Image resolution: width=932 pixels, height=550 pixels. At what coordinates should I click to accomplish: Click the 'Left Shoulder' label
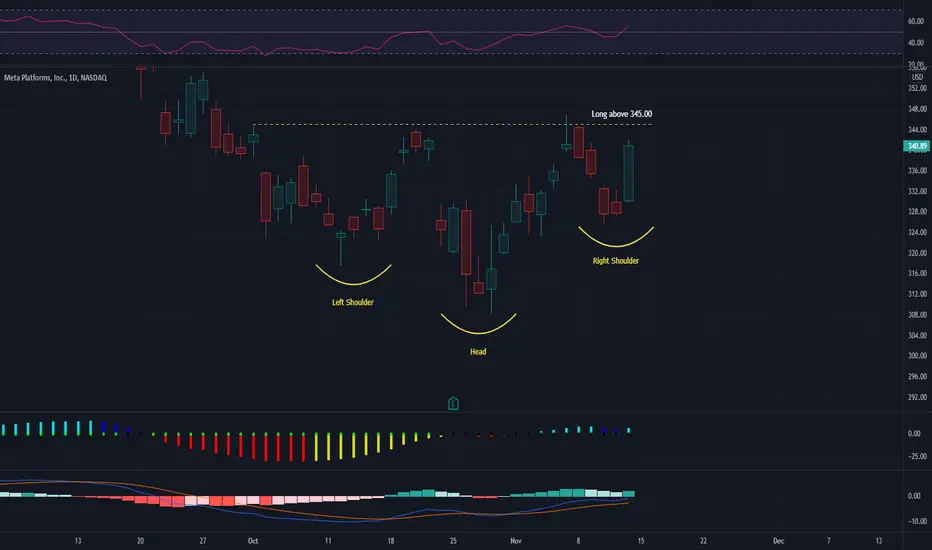(352, 303)
